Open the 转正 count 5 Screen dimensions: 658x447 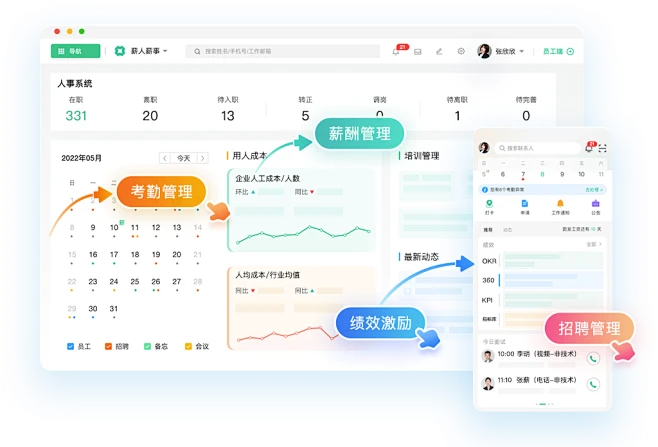(x=305, y=115)
